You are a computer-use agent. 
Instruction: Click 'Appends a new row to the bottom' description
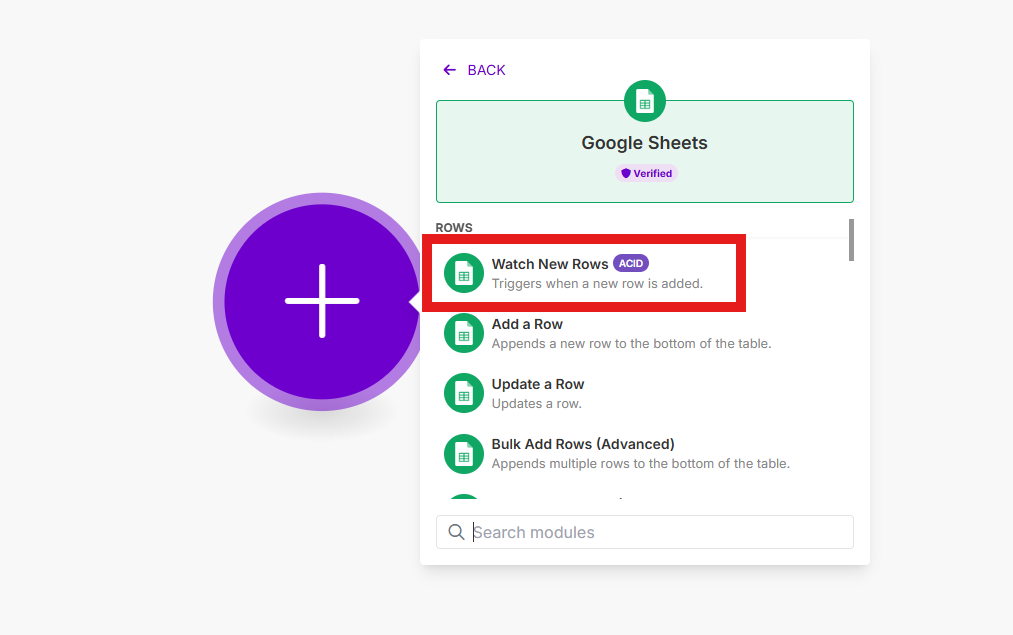coord(631,344)
